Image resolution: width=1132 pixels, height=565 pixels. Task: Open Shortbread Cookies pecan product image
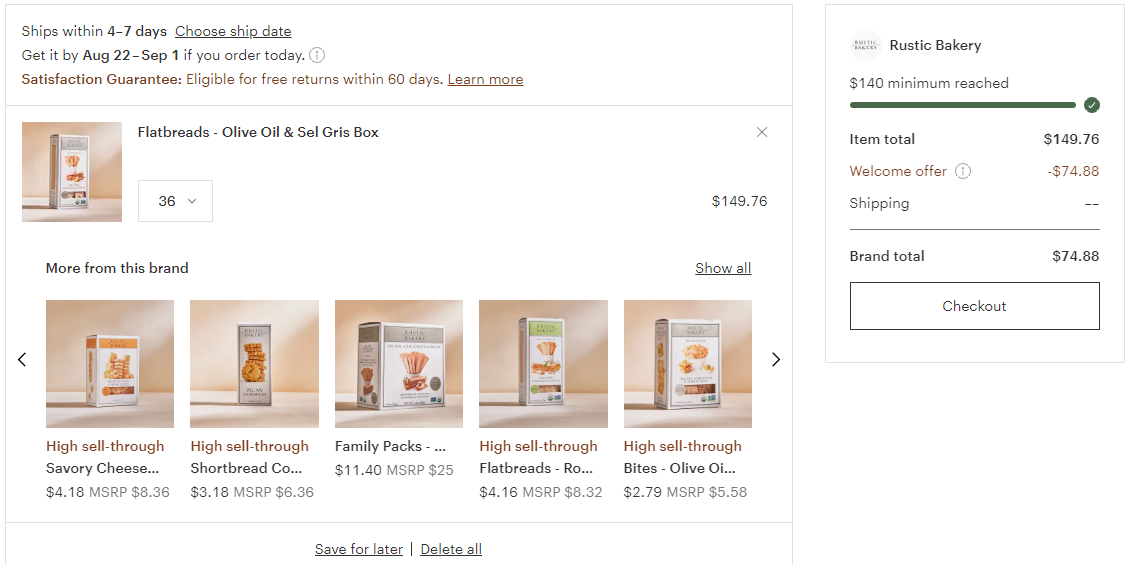coord(254,364)
